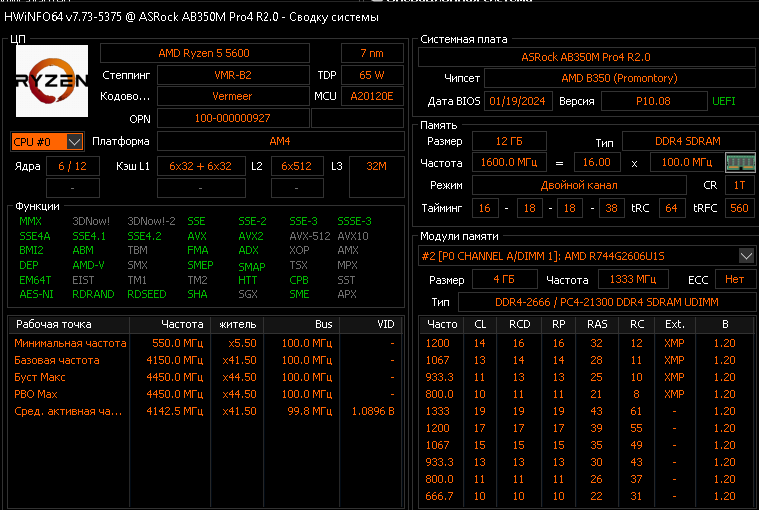Click the CR 1T value
The height and width of the screenshot is (510, 759).
[x=739, y=185]
